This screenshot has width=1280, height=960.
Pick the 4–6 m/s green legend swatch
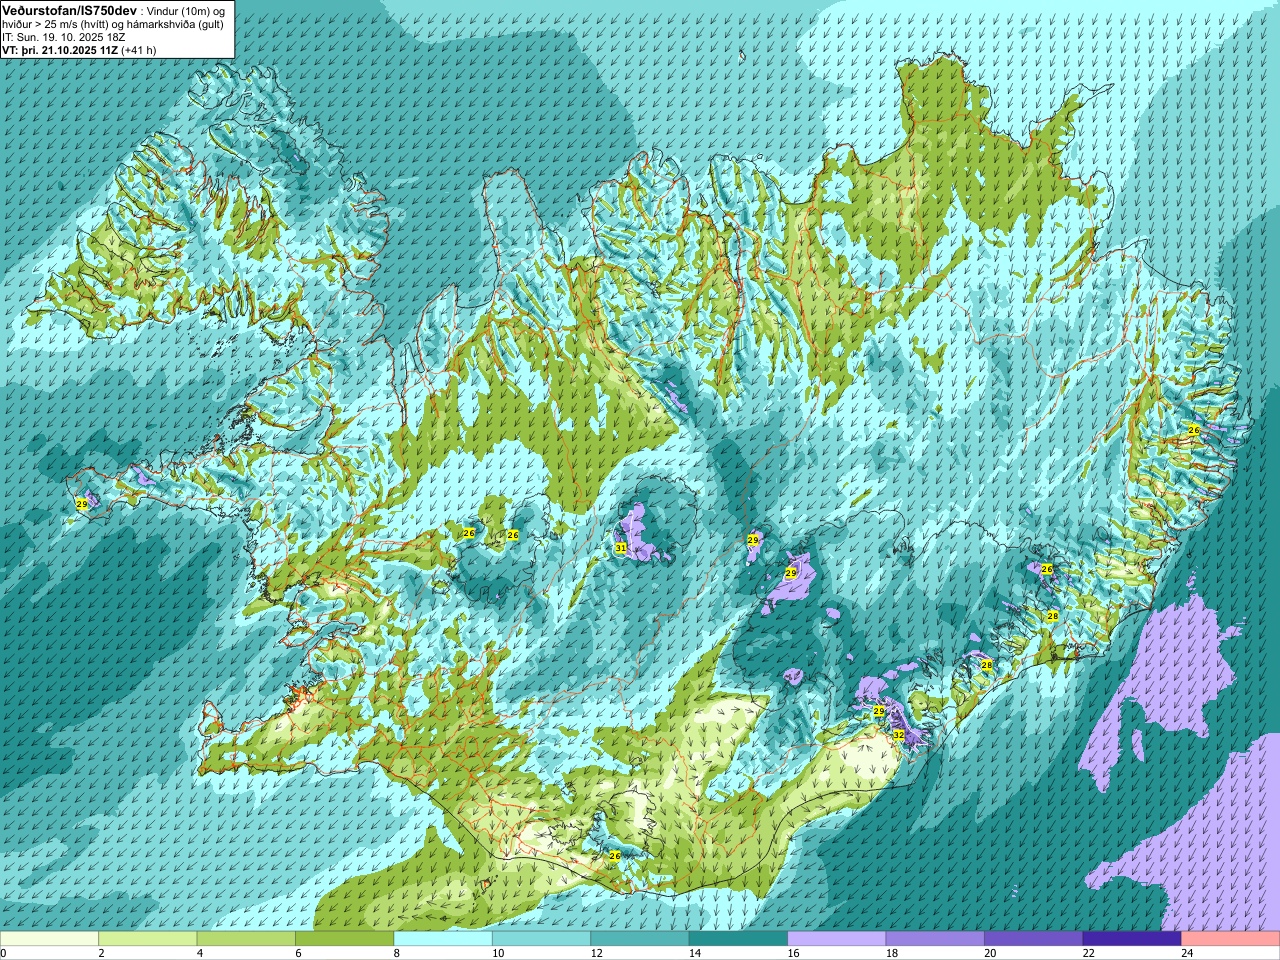[246, 939]
